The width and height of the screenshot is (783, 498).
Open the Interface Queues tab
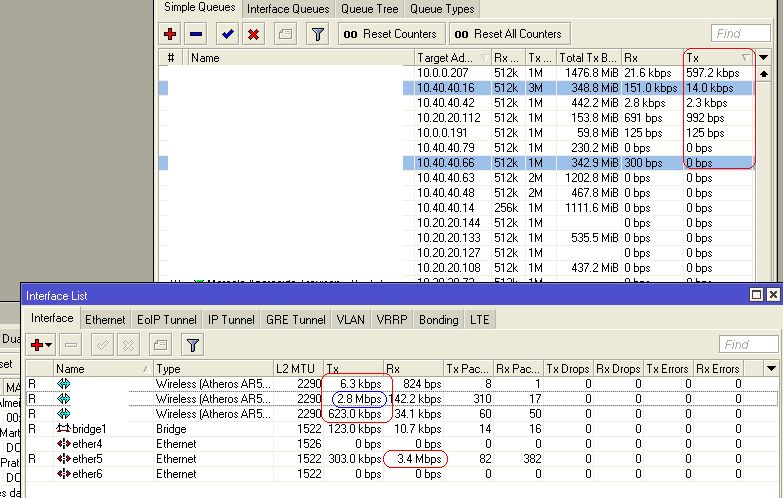[288, 9]
